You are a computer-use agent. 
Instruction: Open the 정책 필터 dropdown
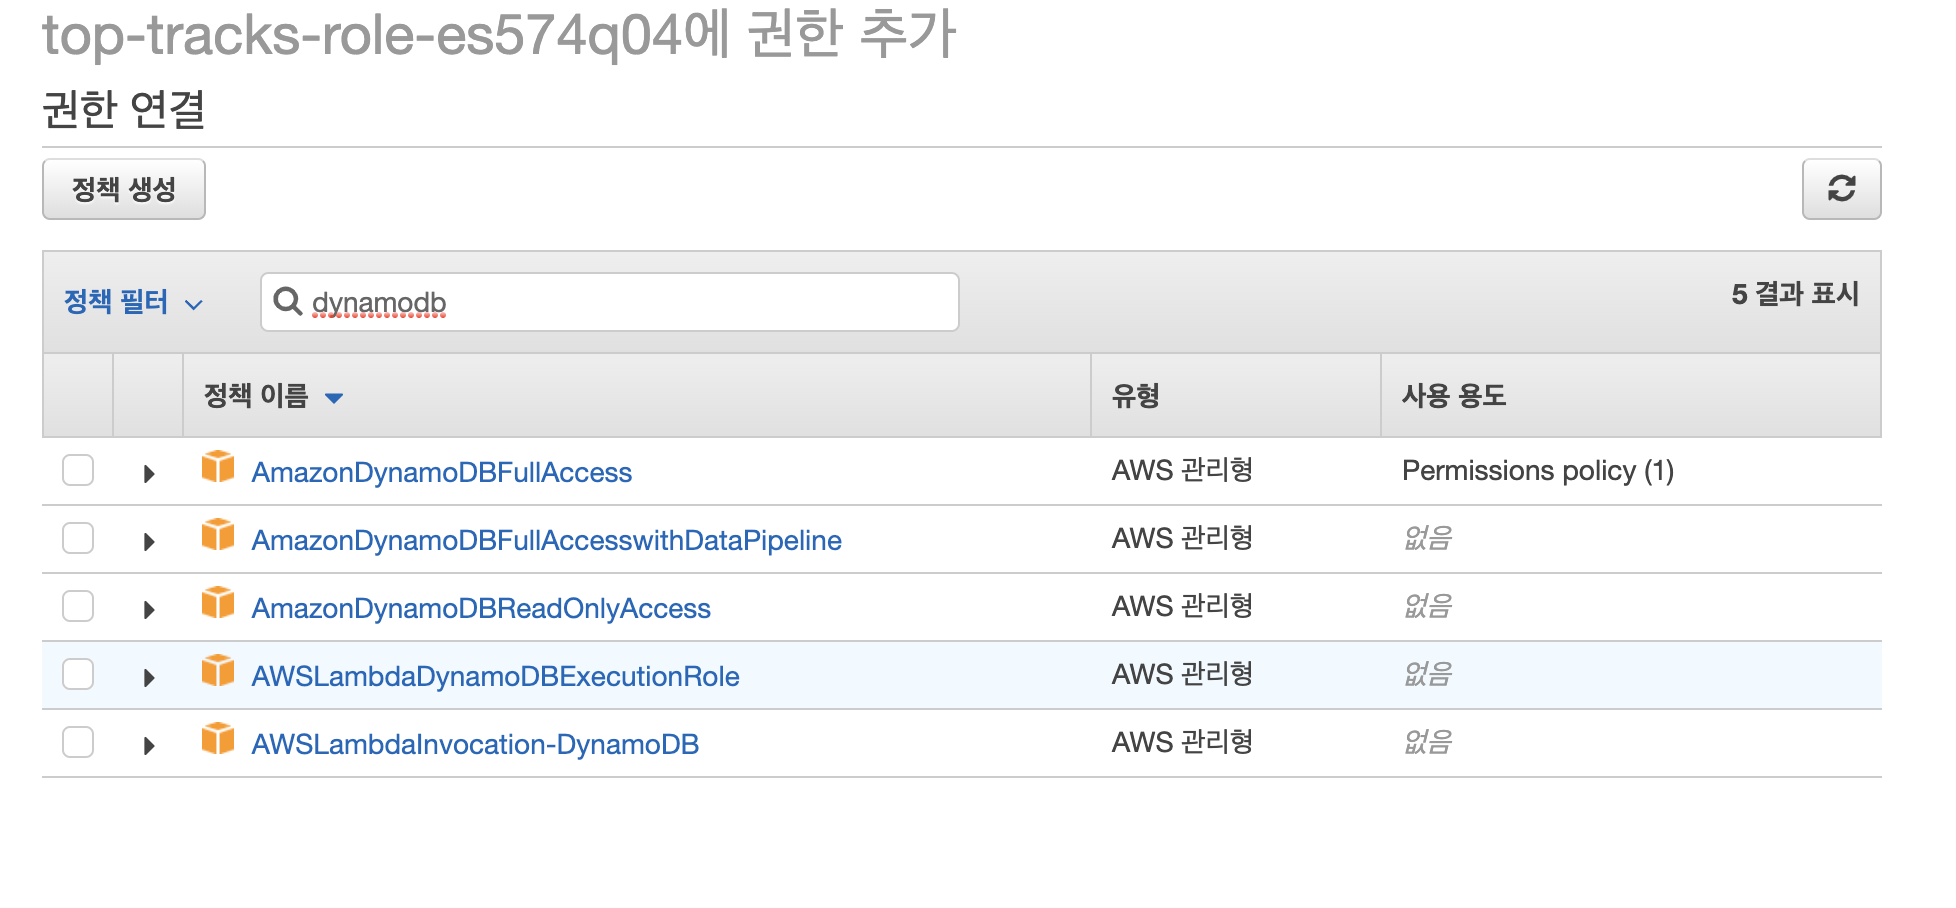[133, 302]
